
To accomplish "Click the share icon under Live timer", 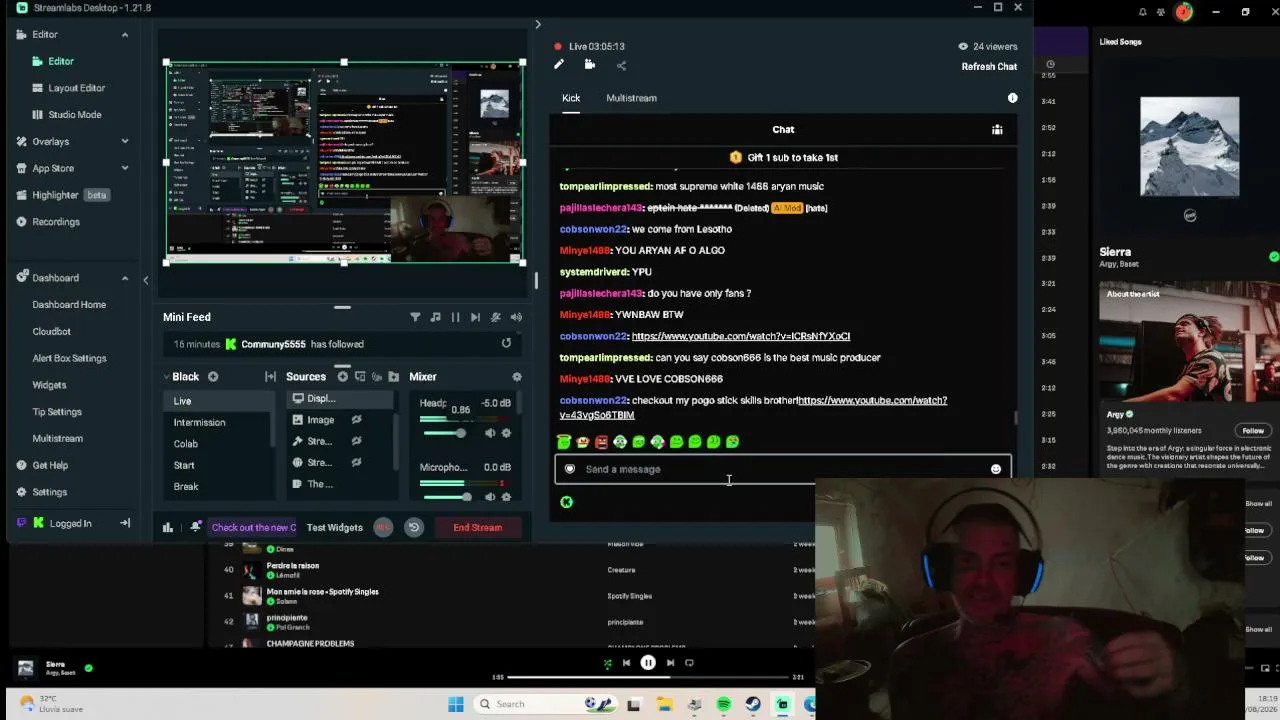I will 621,66.
